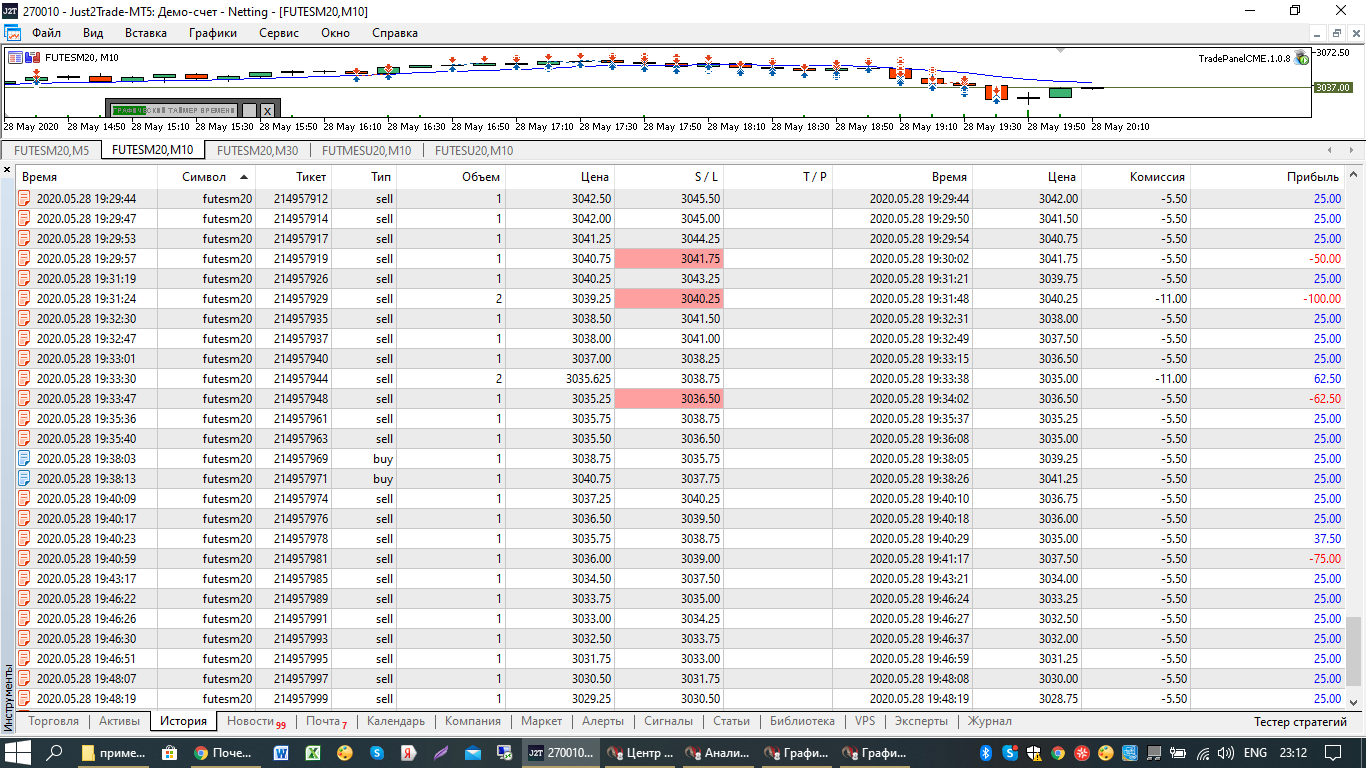Toggle the empty square button on timer widget
This screenshot has height=768, width=1366.
[249, 110]
